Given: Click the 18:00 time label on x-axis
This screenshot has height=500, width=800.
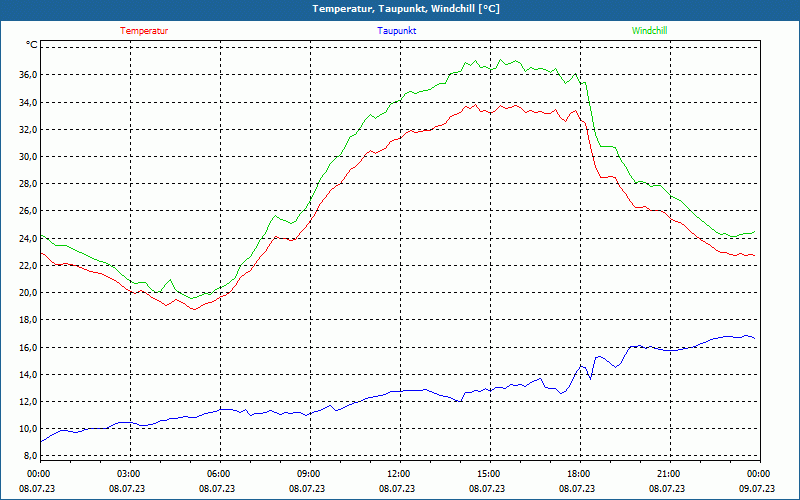Looking at the screenshot, I should [578, 474].
